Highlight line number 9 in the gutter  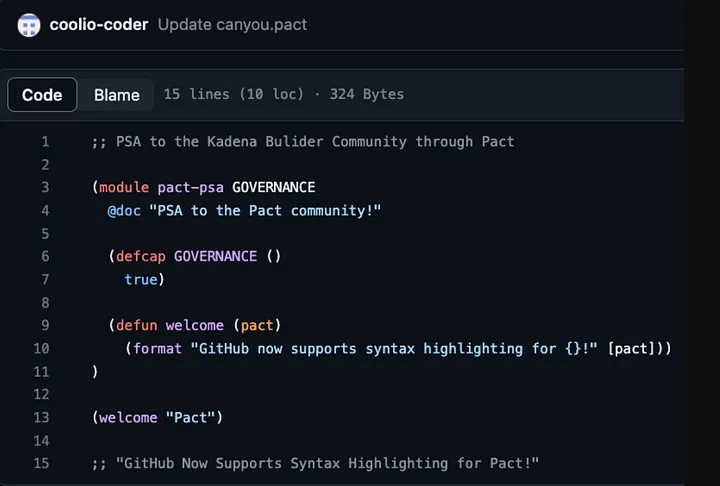click(45, 325)
